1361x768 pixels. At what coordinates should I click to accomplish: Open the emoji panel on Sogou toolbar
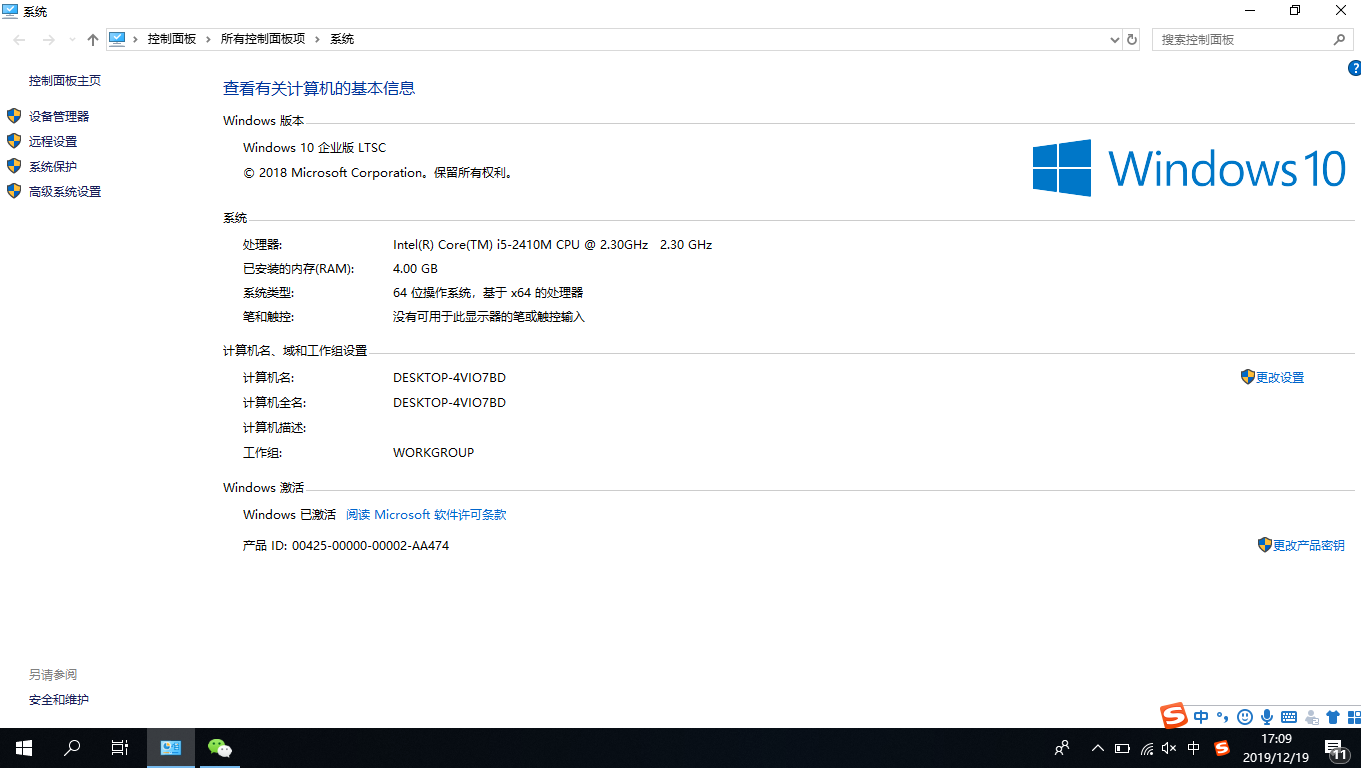pyautogui.click(x=1245, y=716)
